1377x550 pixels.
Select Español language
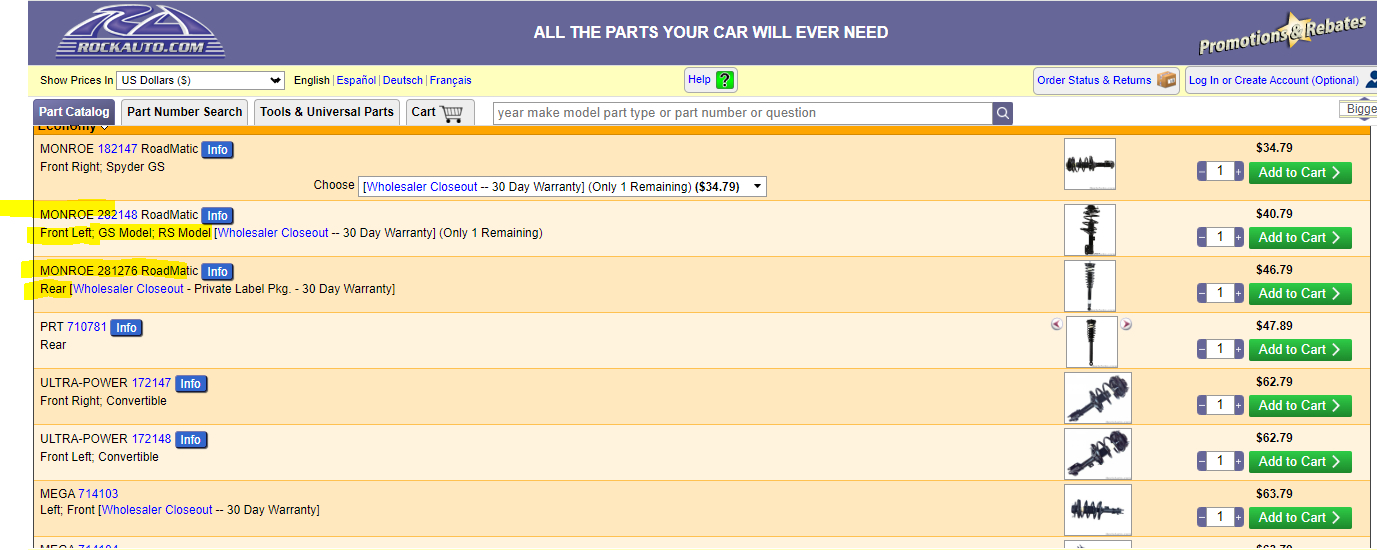click(x=356, y=80)
